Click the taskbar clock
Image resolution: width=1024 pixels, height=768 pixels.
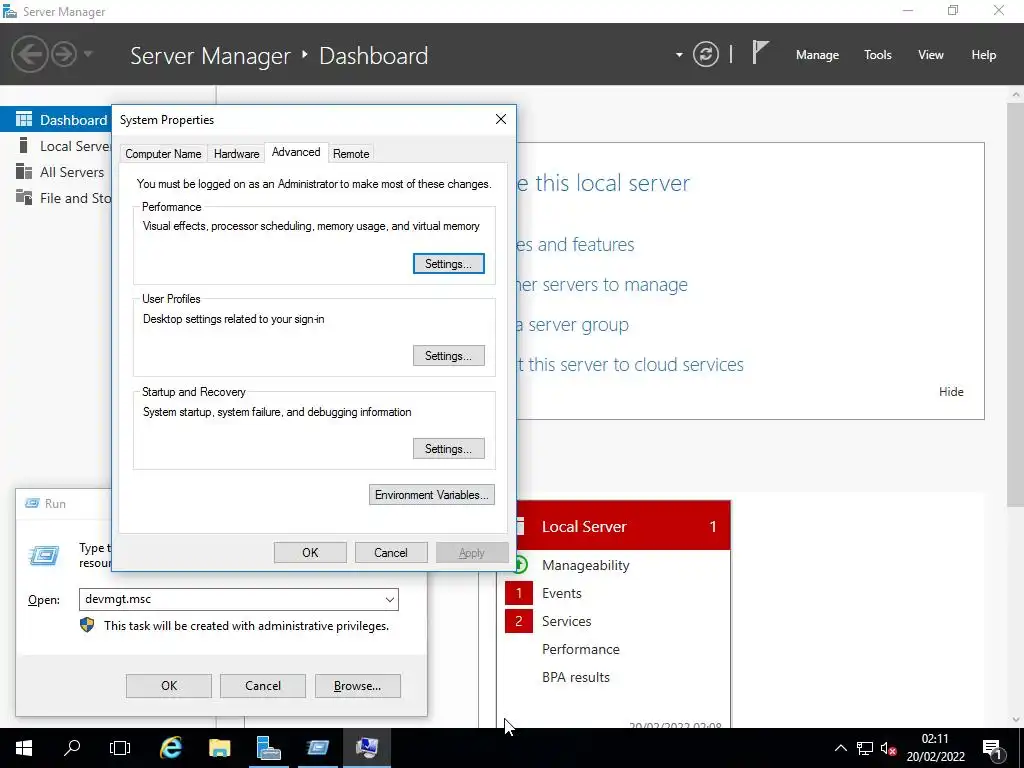[x=935, y=748]
